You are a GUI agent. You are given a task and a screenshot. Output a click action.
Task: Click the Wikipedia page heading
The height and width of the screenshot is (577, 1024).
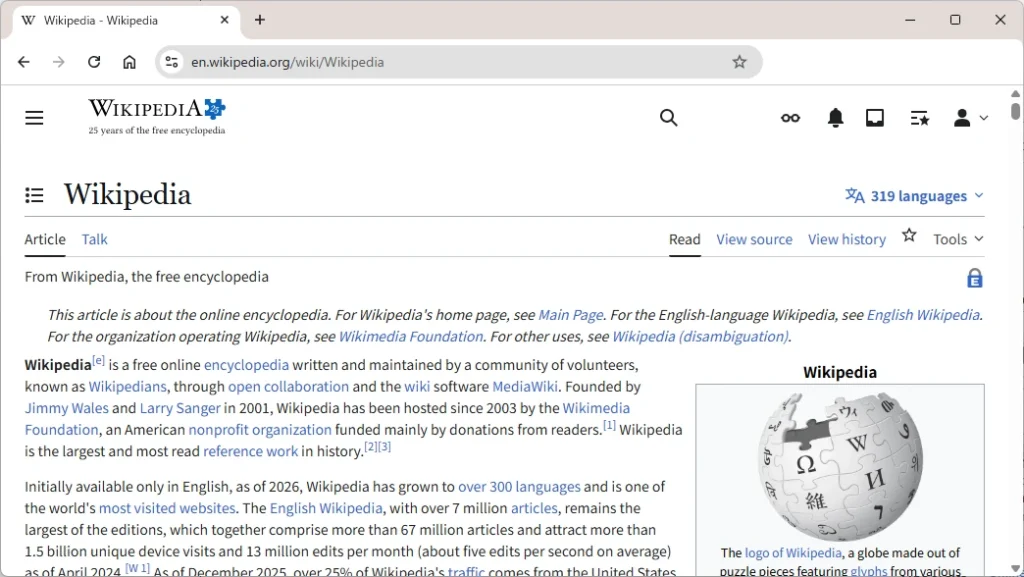pyautogui.click(x=127, y=195)
